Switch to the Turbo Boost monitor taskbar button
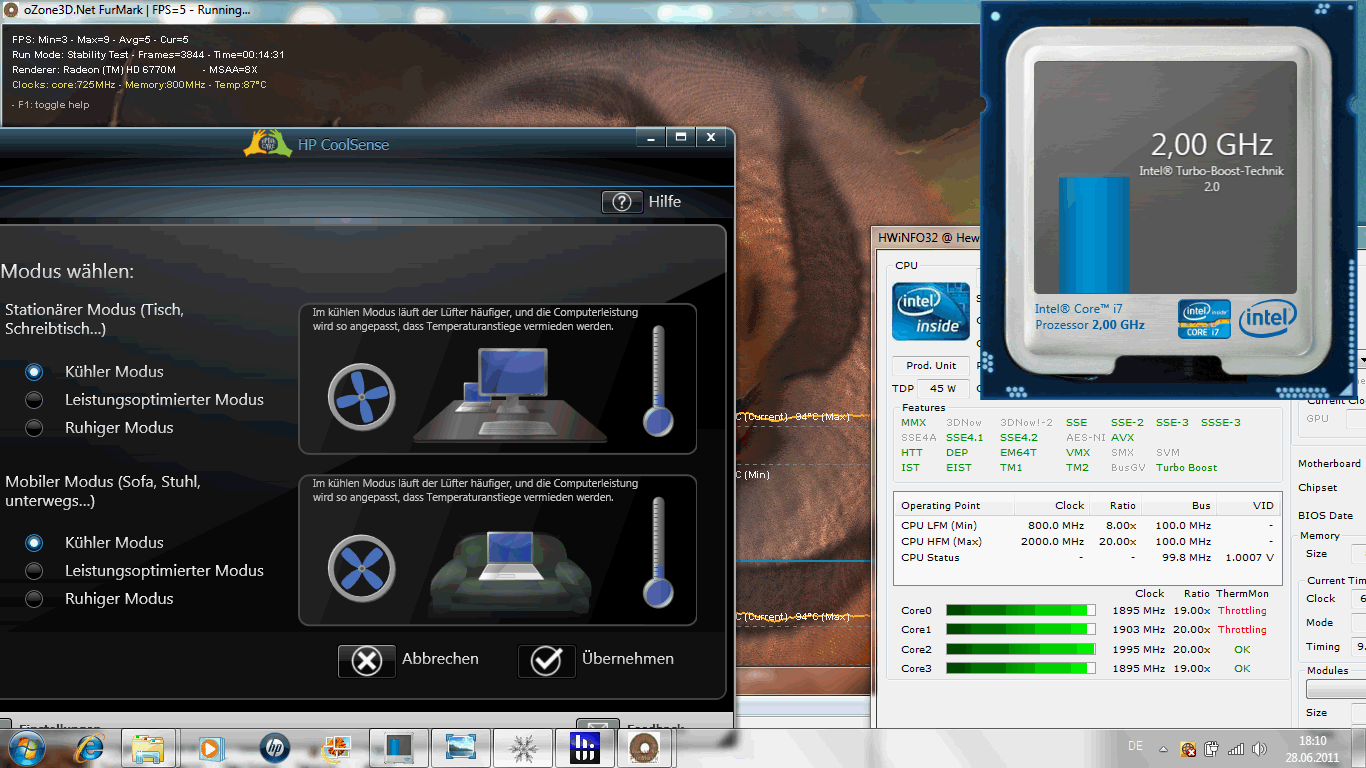This screenshot has height=768, width=1366. click(x=398, y=748)
